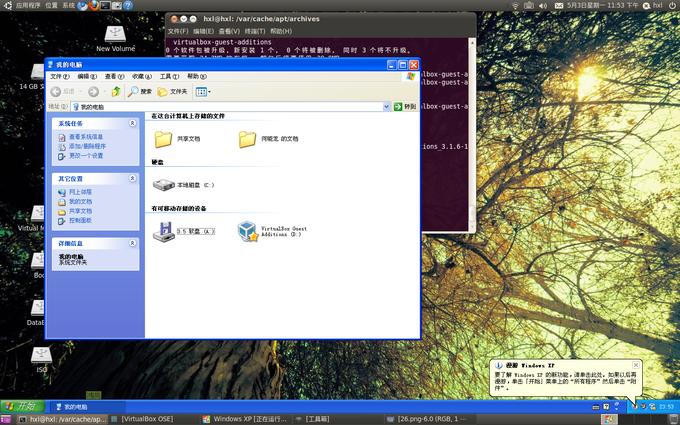Open the 系统 System menu in Ubuntu panel

pos(69,5)
